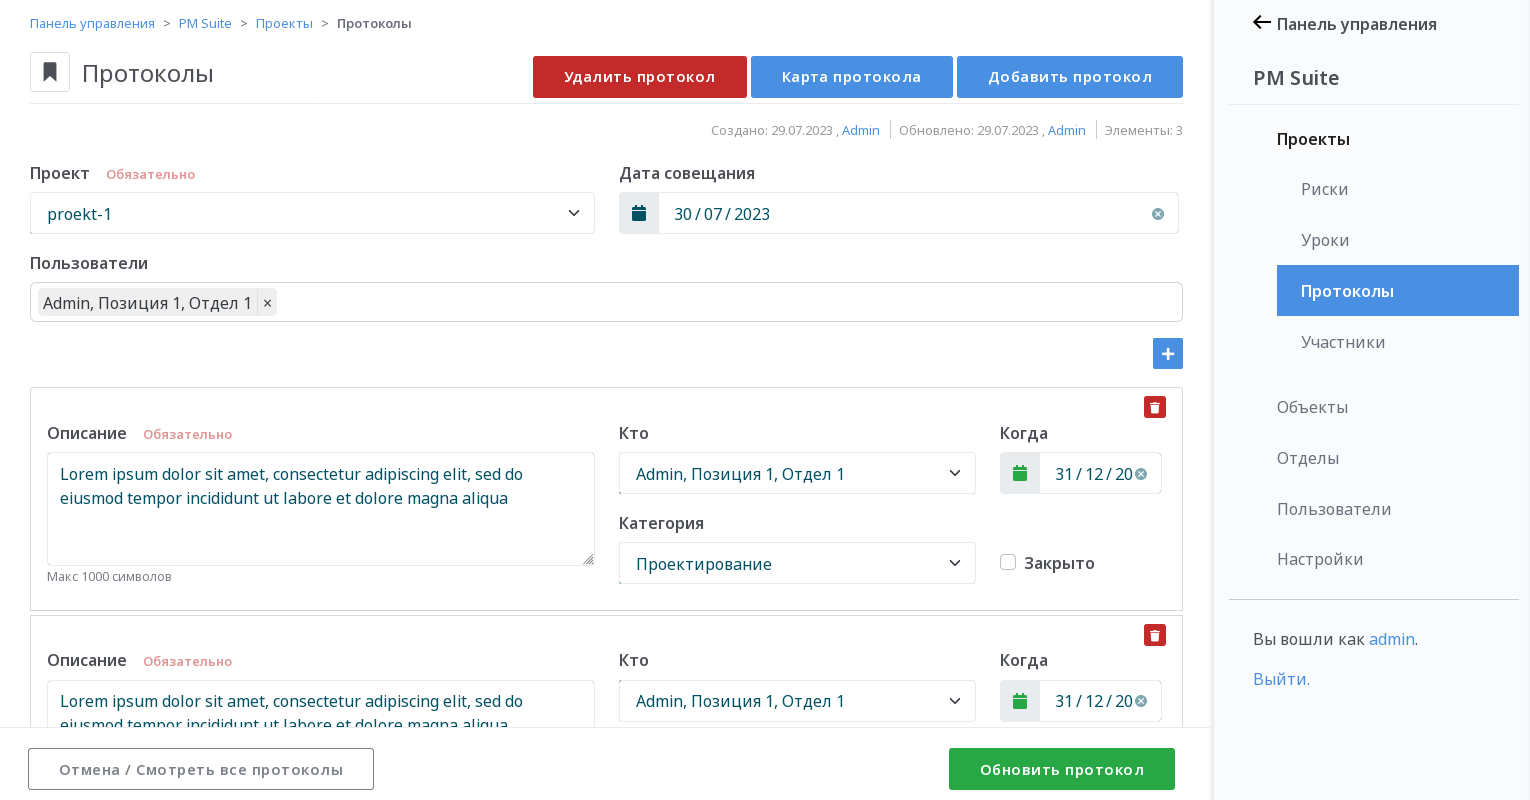
Task: Open second item's Кто dropdown
Action: coord(797,701)
